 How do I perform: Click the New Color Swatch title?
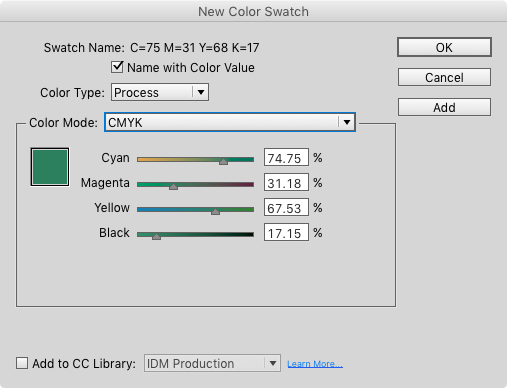coord(253,12)
